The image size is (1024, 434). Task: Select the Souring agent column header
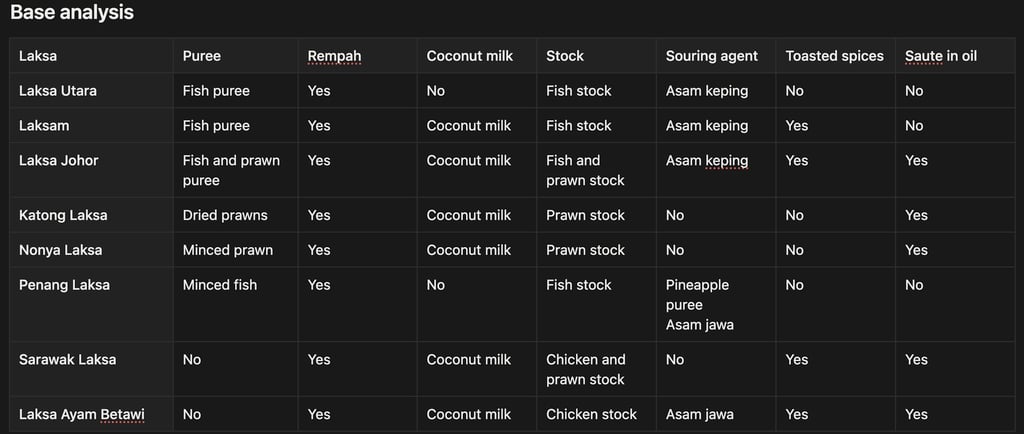(712, 56)
